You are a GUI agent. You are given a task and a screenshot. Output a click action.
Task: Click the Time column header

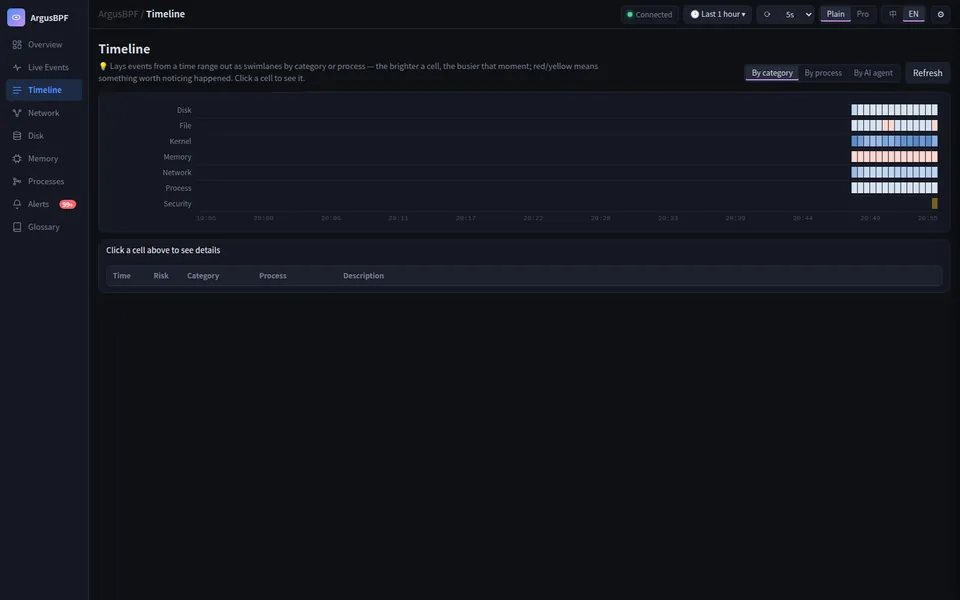coord(121,276)
